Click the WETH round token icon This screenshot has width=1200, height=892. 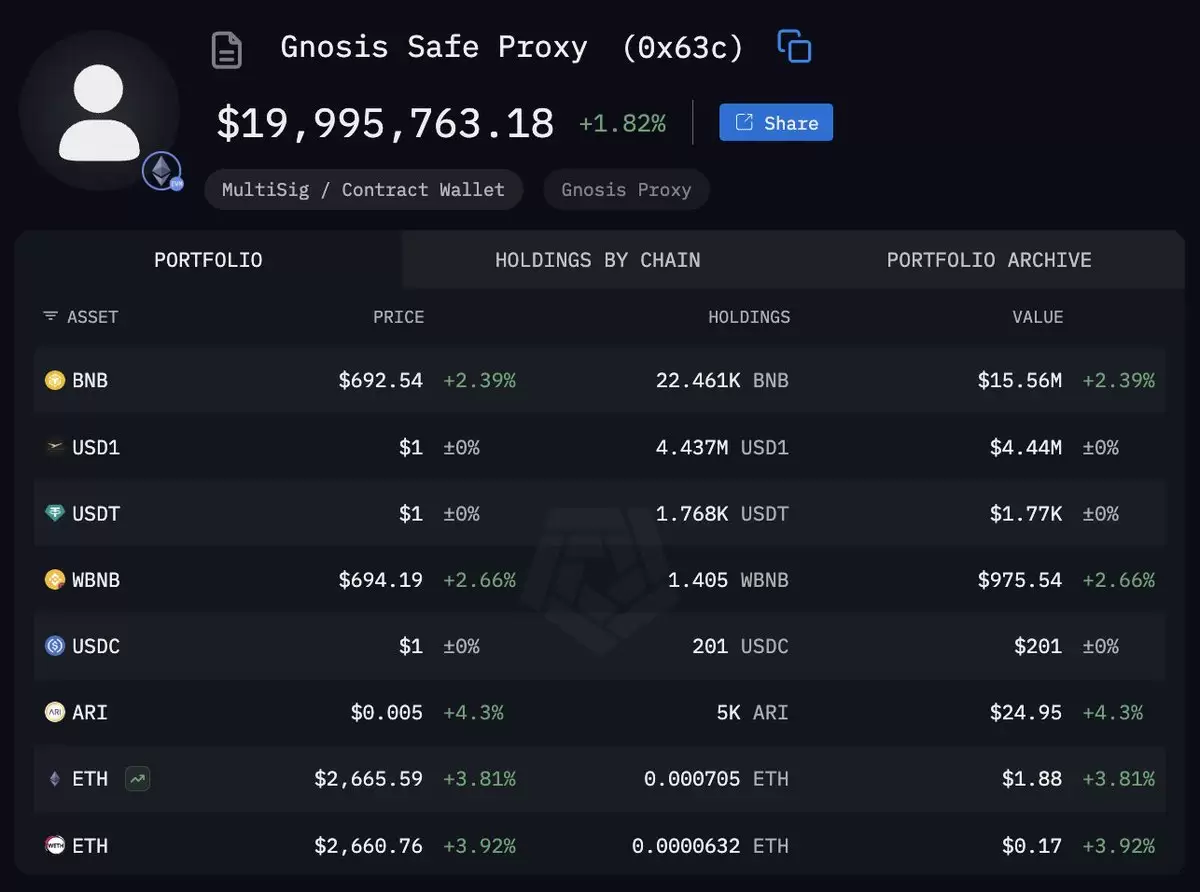click(x=55, y=846)
